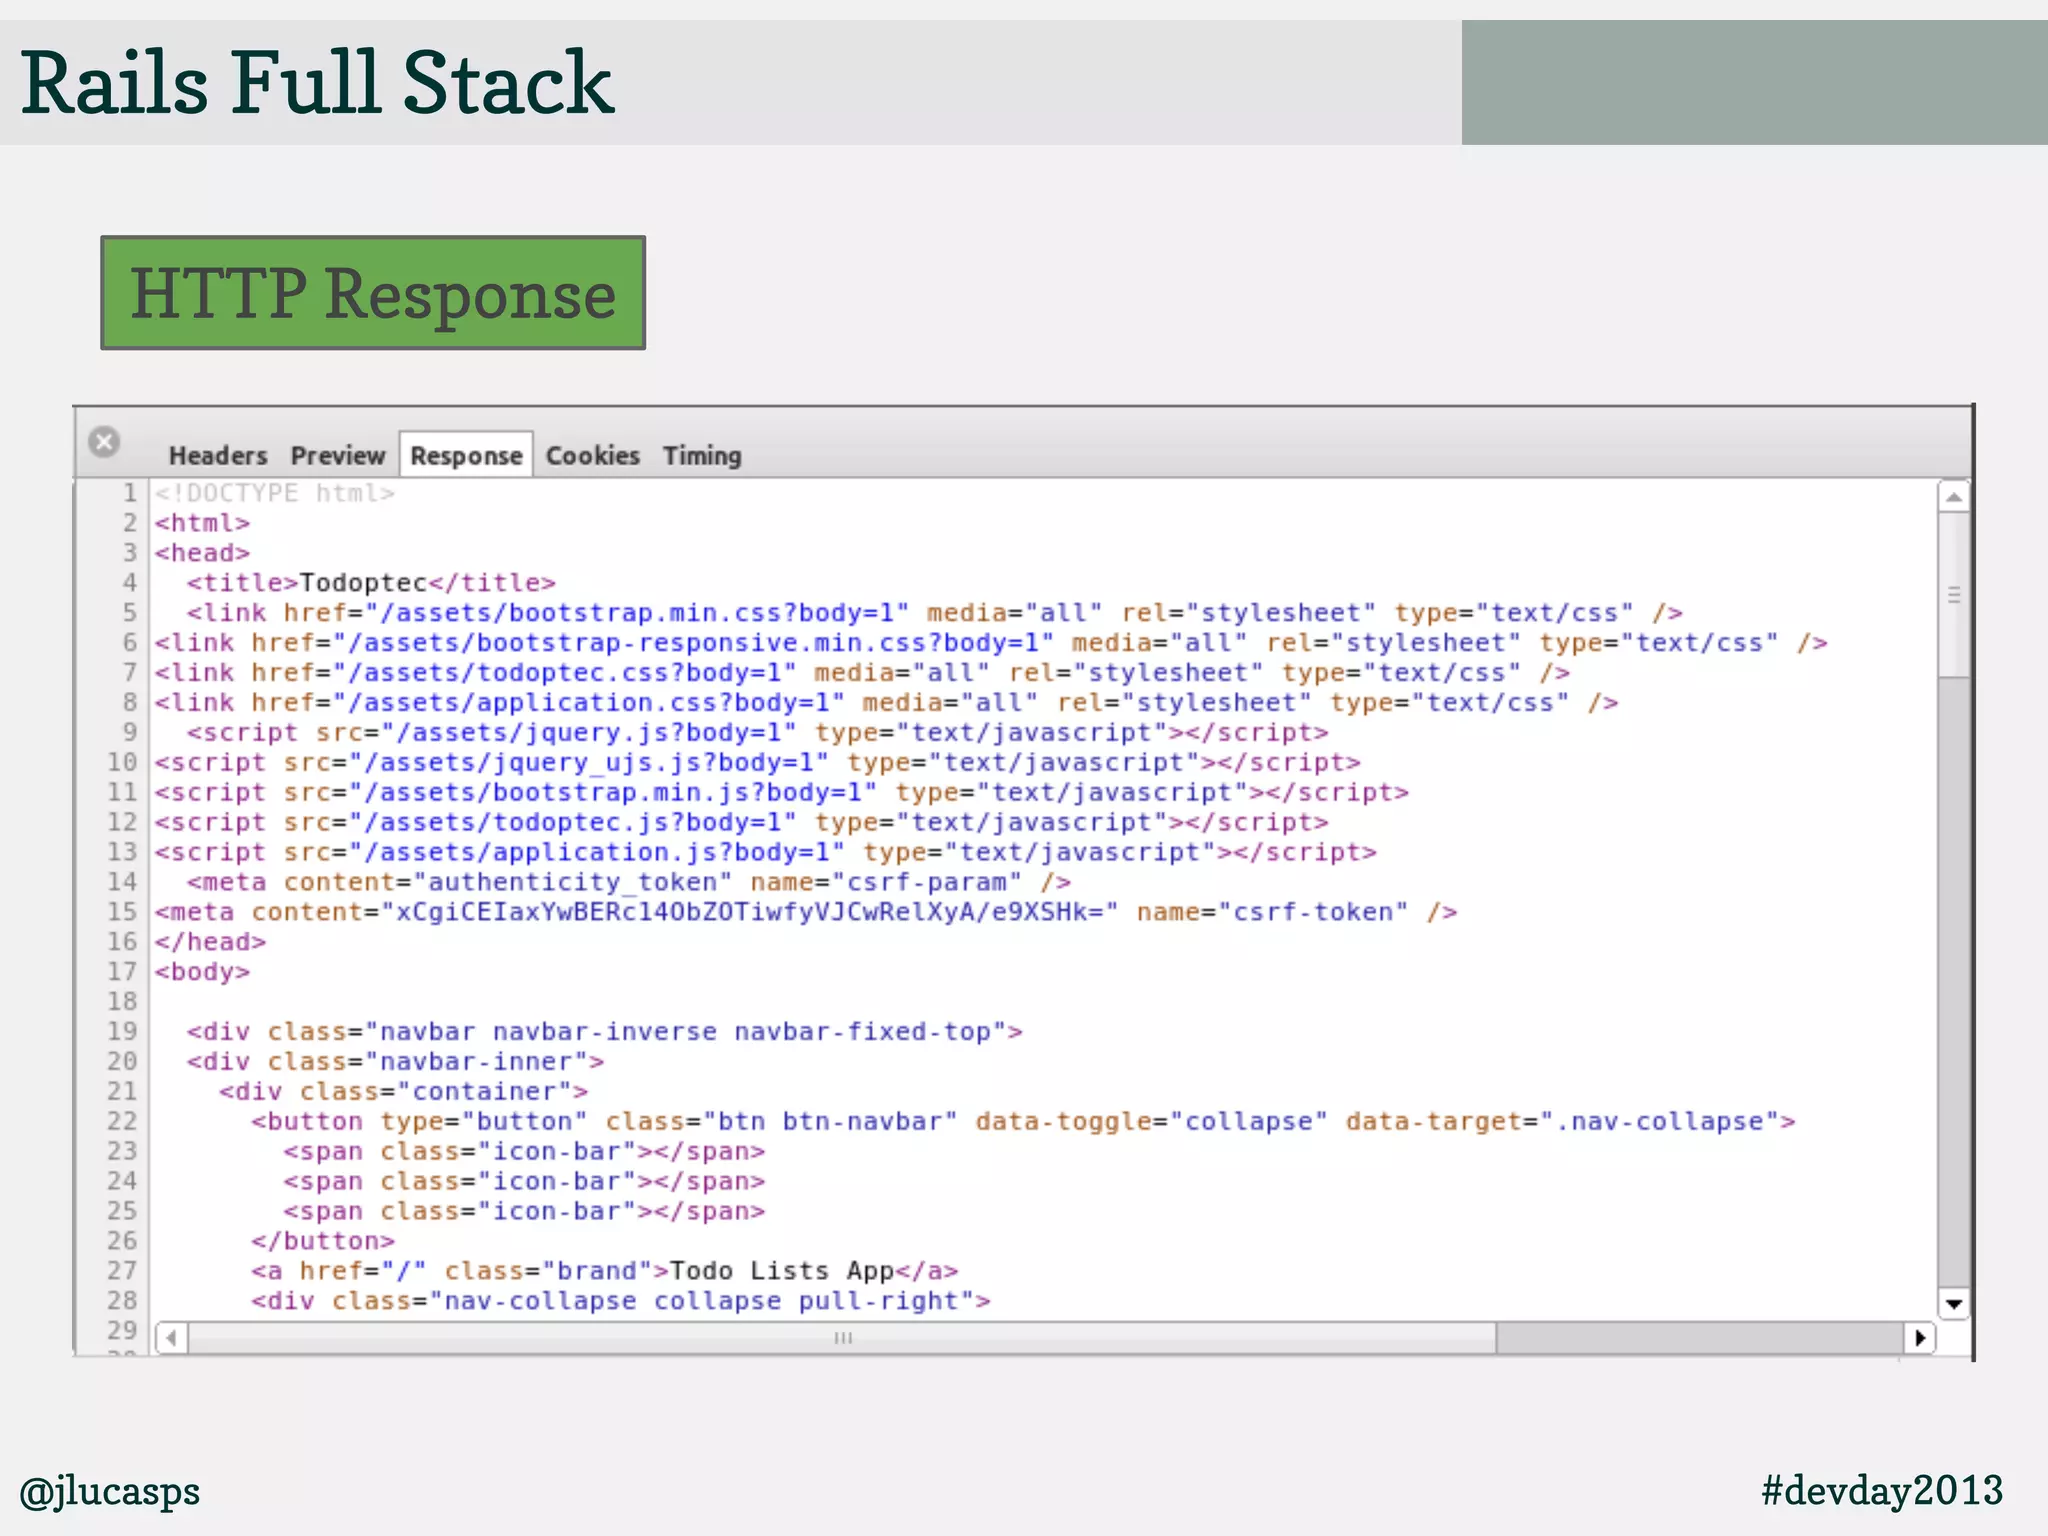Click the HTTP Response green label
2048x1536 pixels.
point(373,293)
